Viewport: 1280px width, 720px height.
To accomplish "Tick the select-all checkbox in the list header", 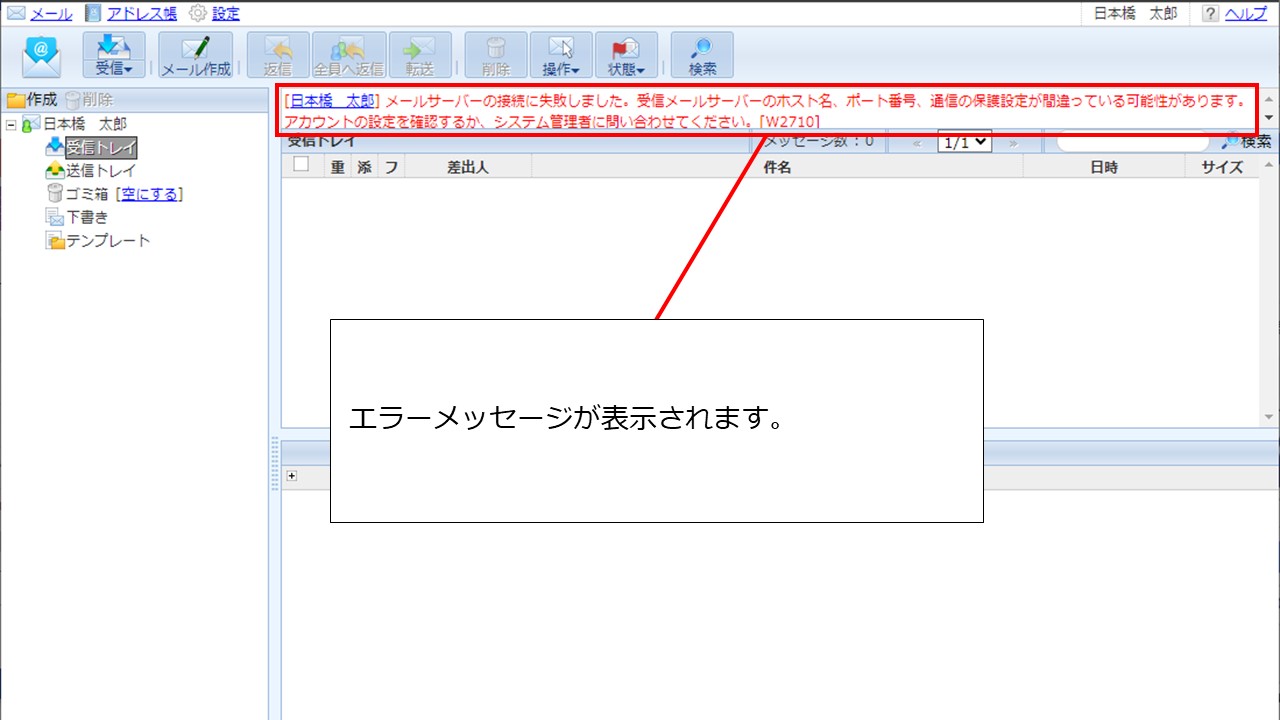I will [301, 166].
